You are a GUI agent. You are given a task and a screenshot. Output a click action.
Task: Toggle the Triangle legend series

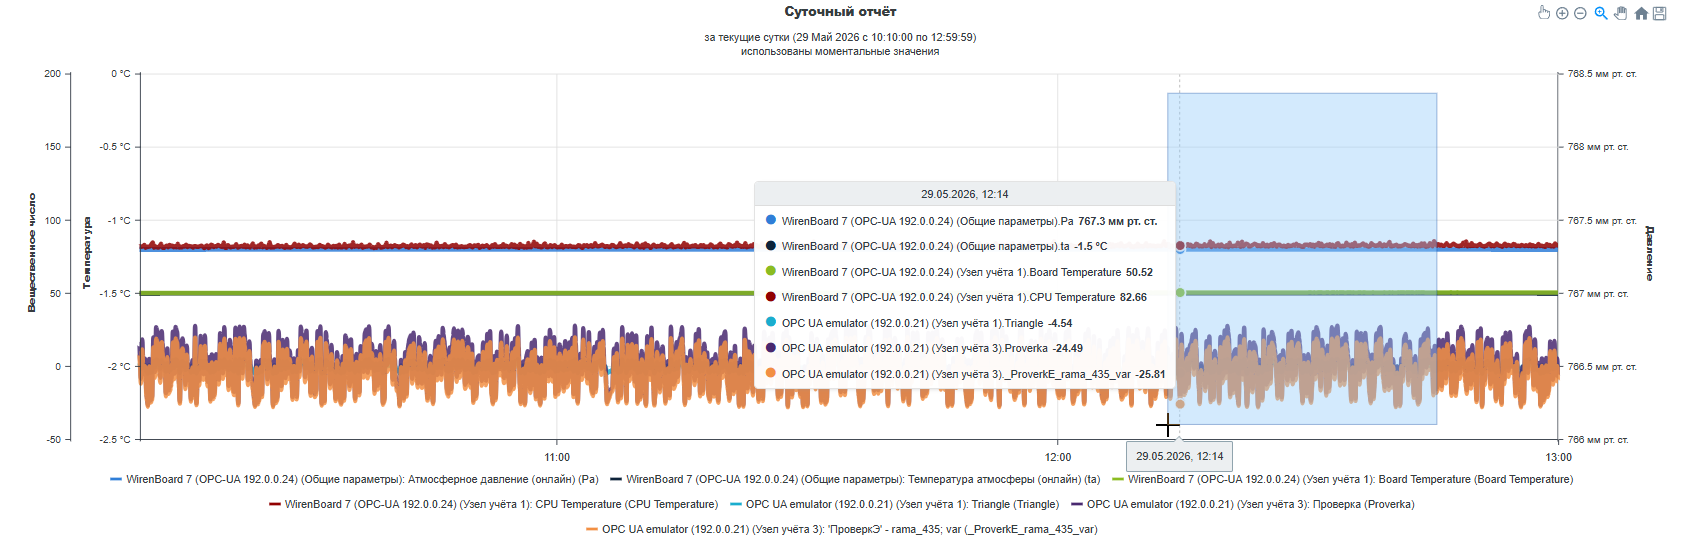pyautogui.click(x=894, y=505)
